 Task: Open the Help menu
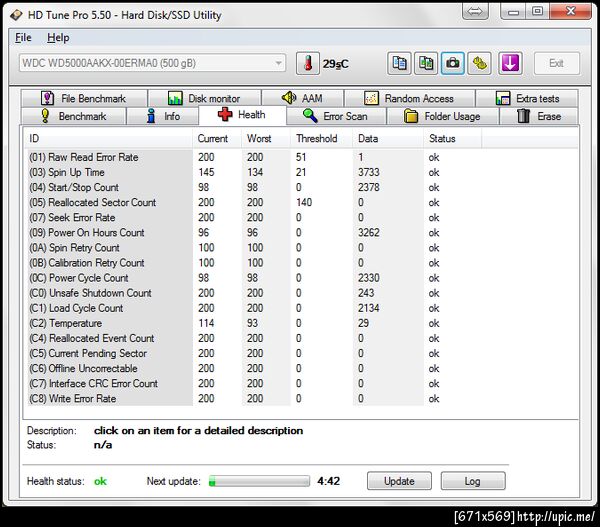58,38
